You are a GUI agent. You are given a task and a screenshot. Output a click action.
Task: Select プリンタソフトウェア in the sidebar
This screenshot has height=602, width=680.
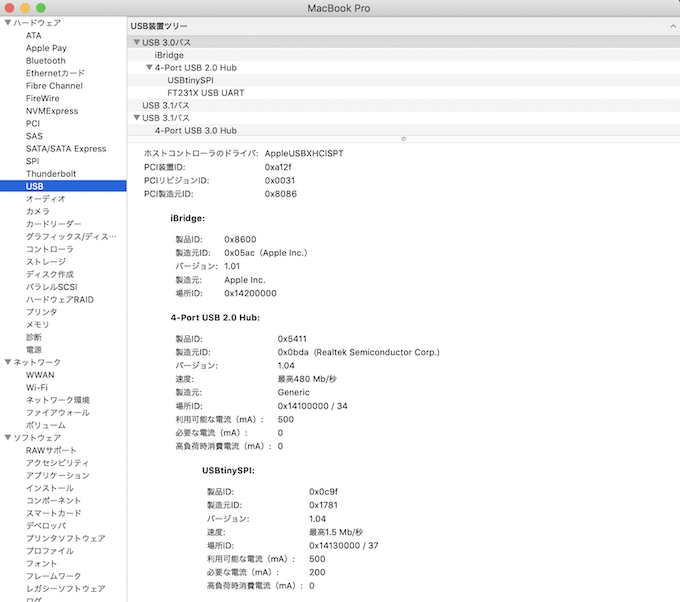pos(65,539)
